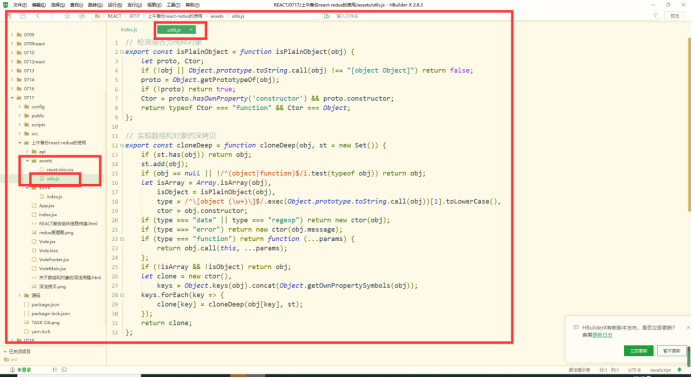Image resolution: width=692 pixels, height=378 pixels.
Task: Collapse the assets folder
Action: pyautogui.click(x=27, y=161)
